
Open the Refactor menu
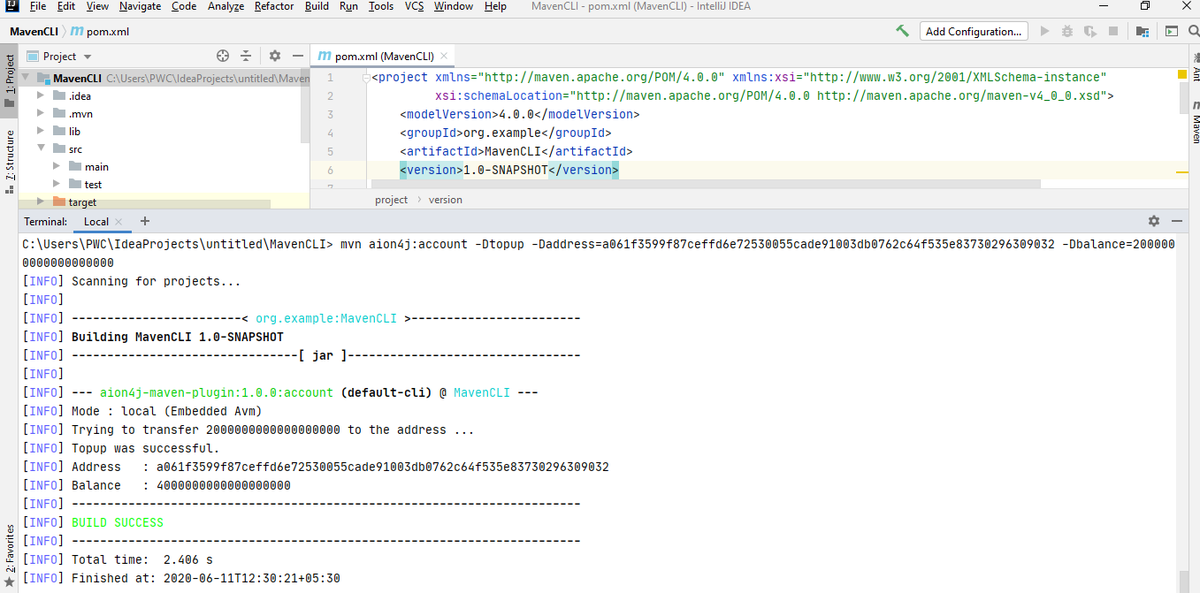(274, 7)
